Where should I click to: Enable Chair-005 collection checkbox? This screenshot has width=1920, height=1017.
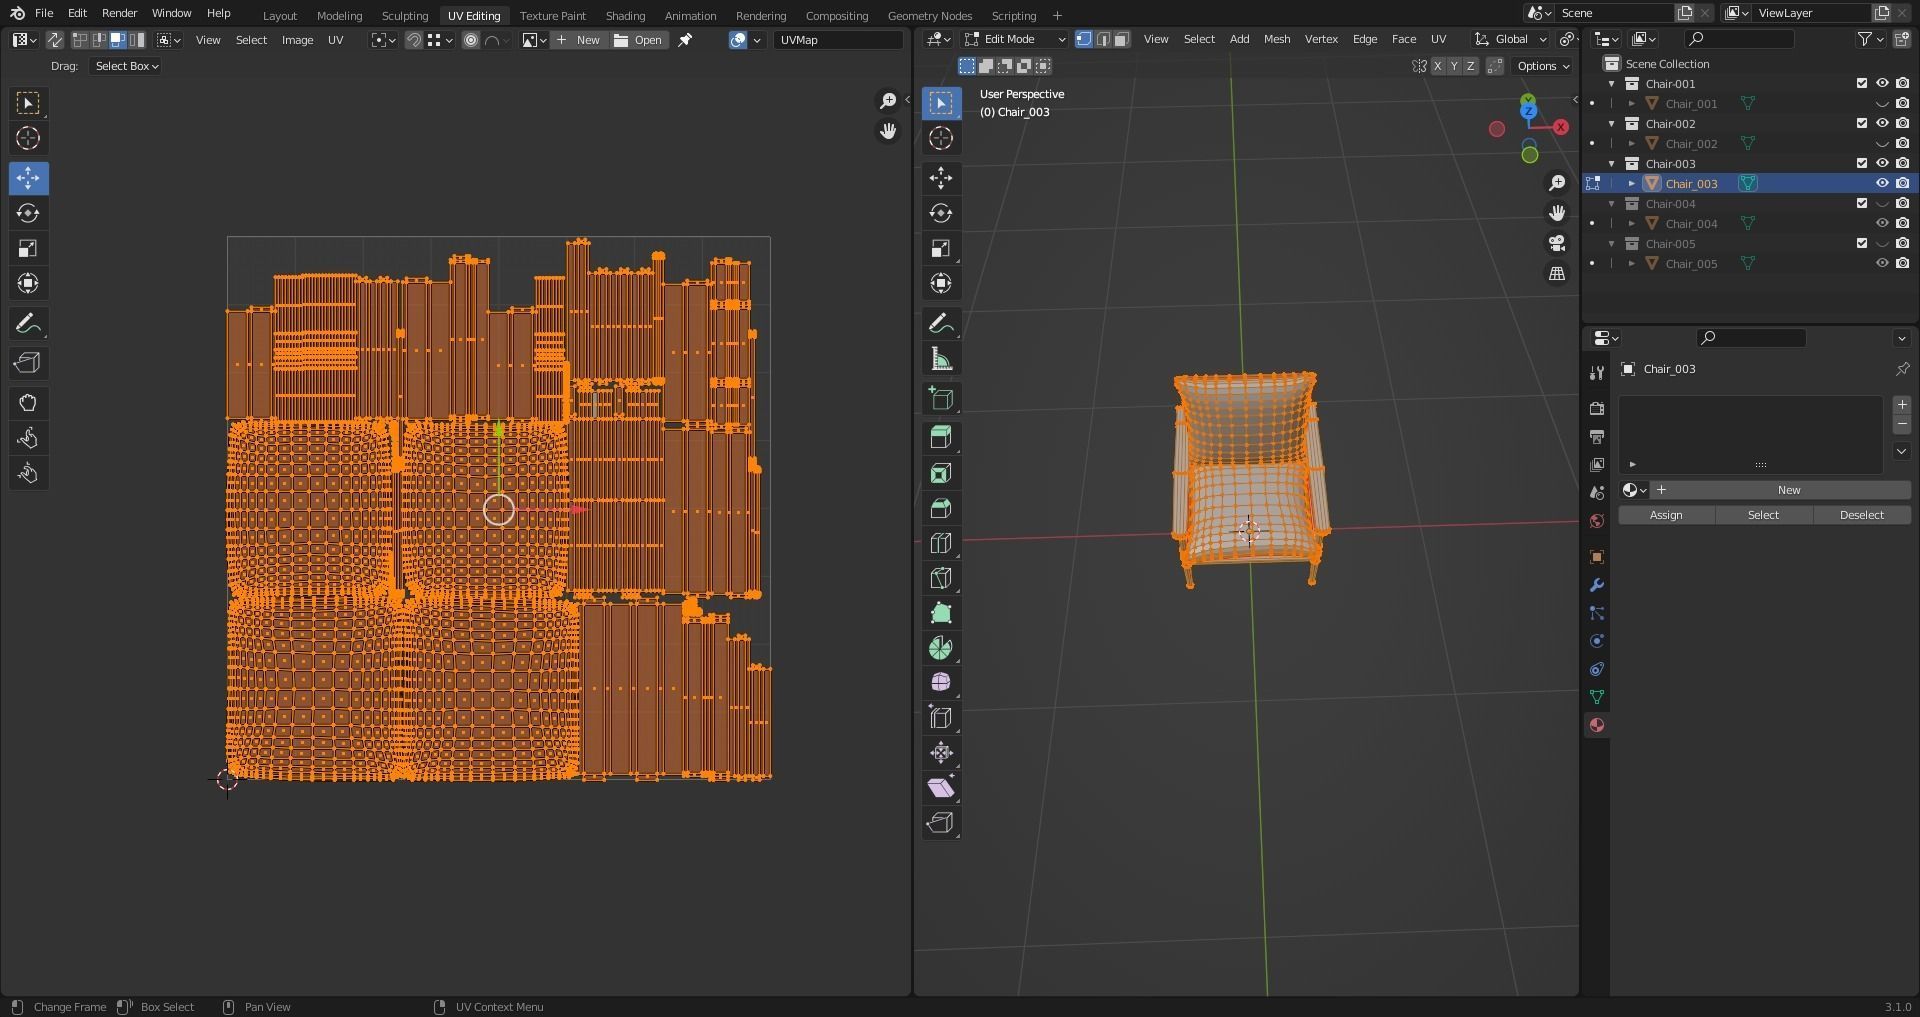(x=1862, y=243)
